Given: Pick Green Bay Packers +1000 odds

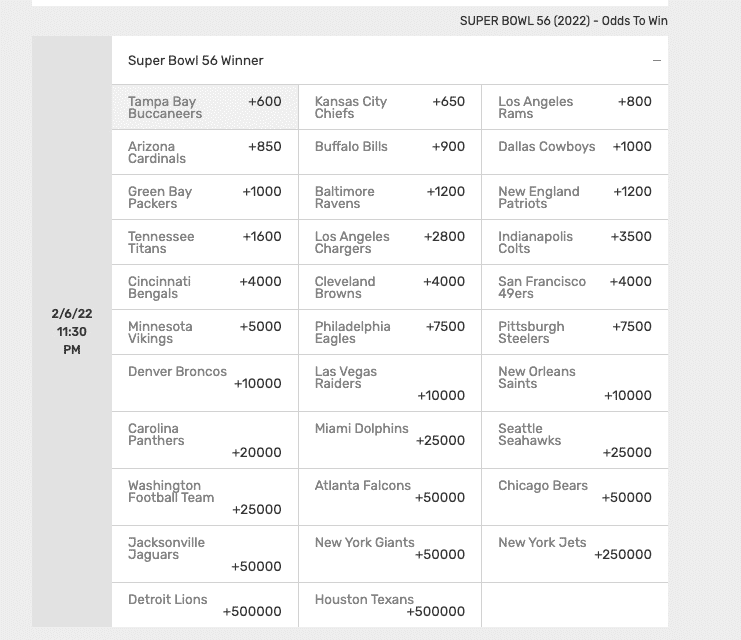Looking at the screenshot, I should [205, 197].
